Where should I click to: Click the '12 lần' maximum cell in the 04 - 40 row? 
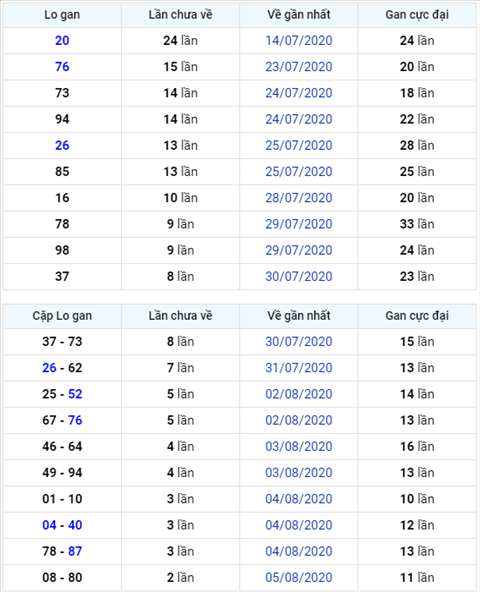pyautogui.click(x=417, y=525)
